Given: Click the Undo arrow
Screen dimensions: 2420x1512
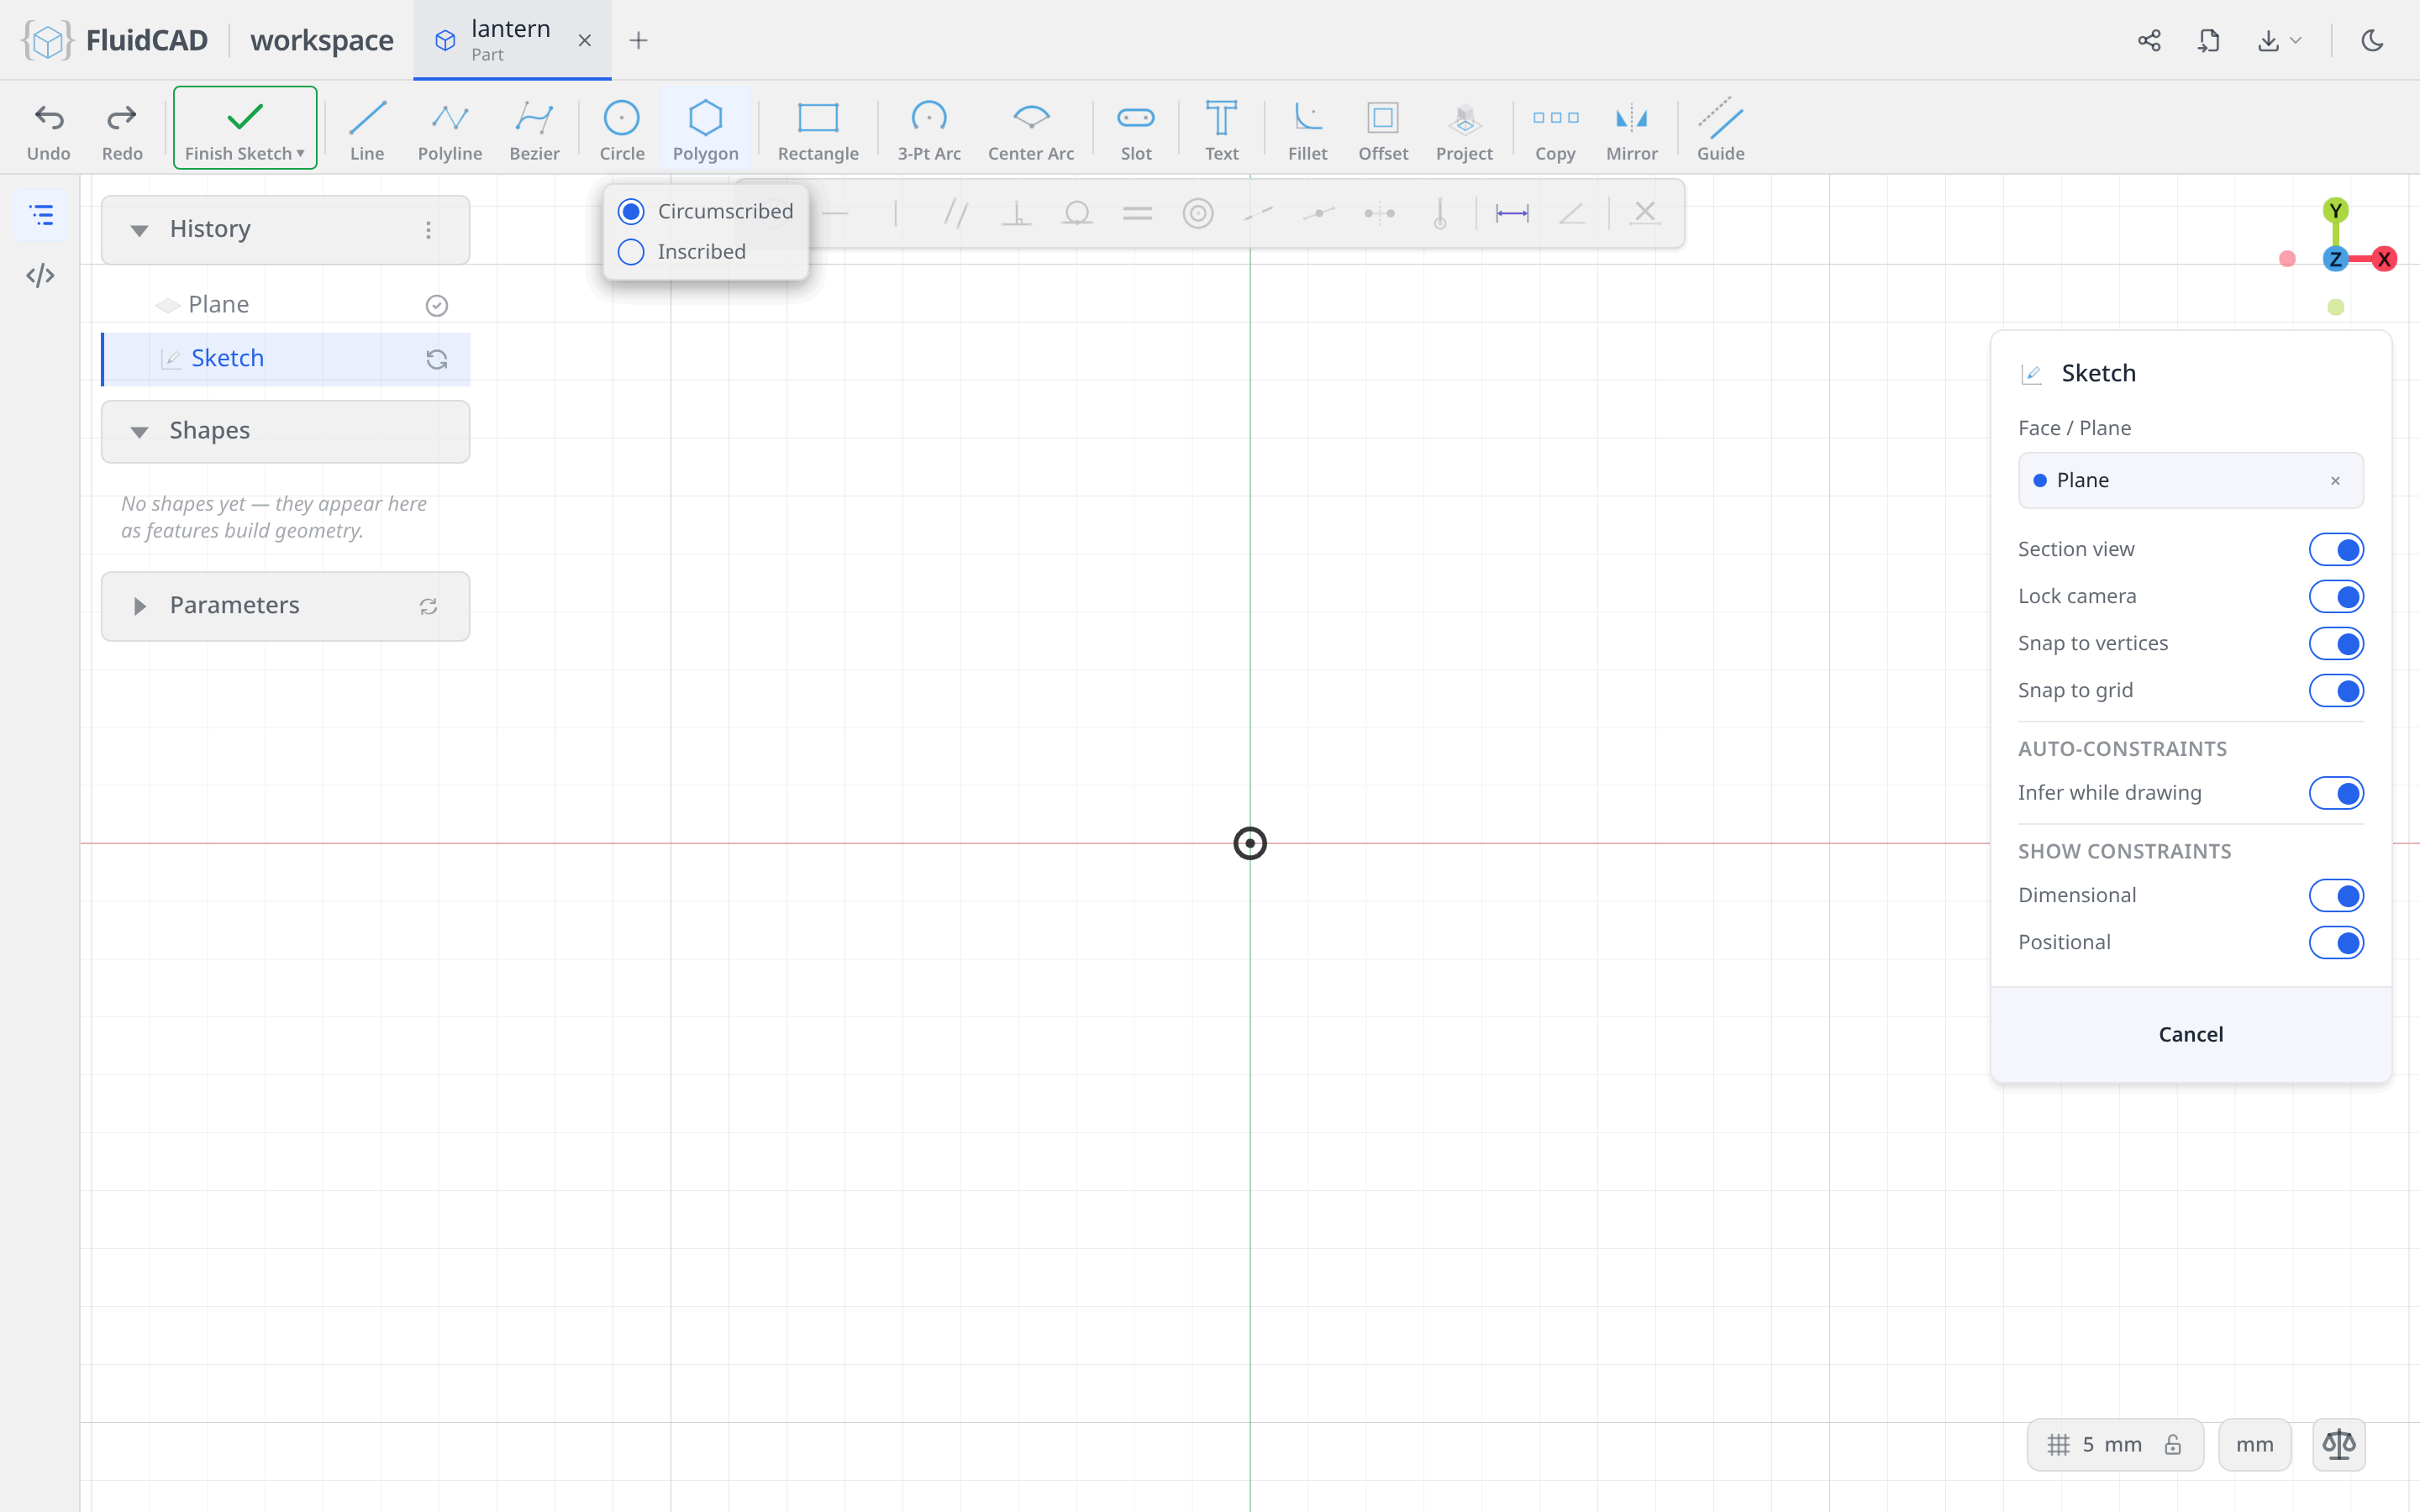Looking at the screenshot, I should [49, 129].
